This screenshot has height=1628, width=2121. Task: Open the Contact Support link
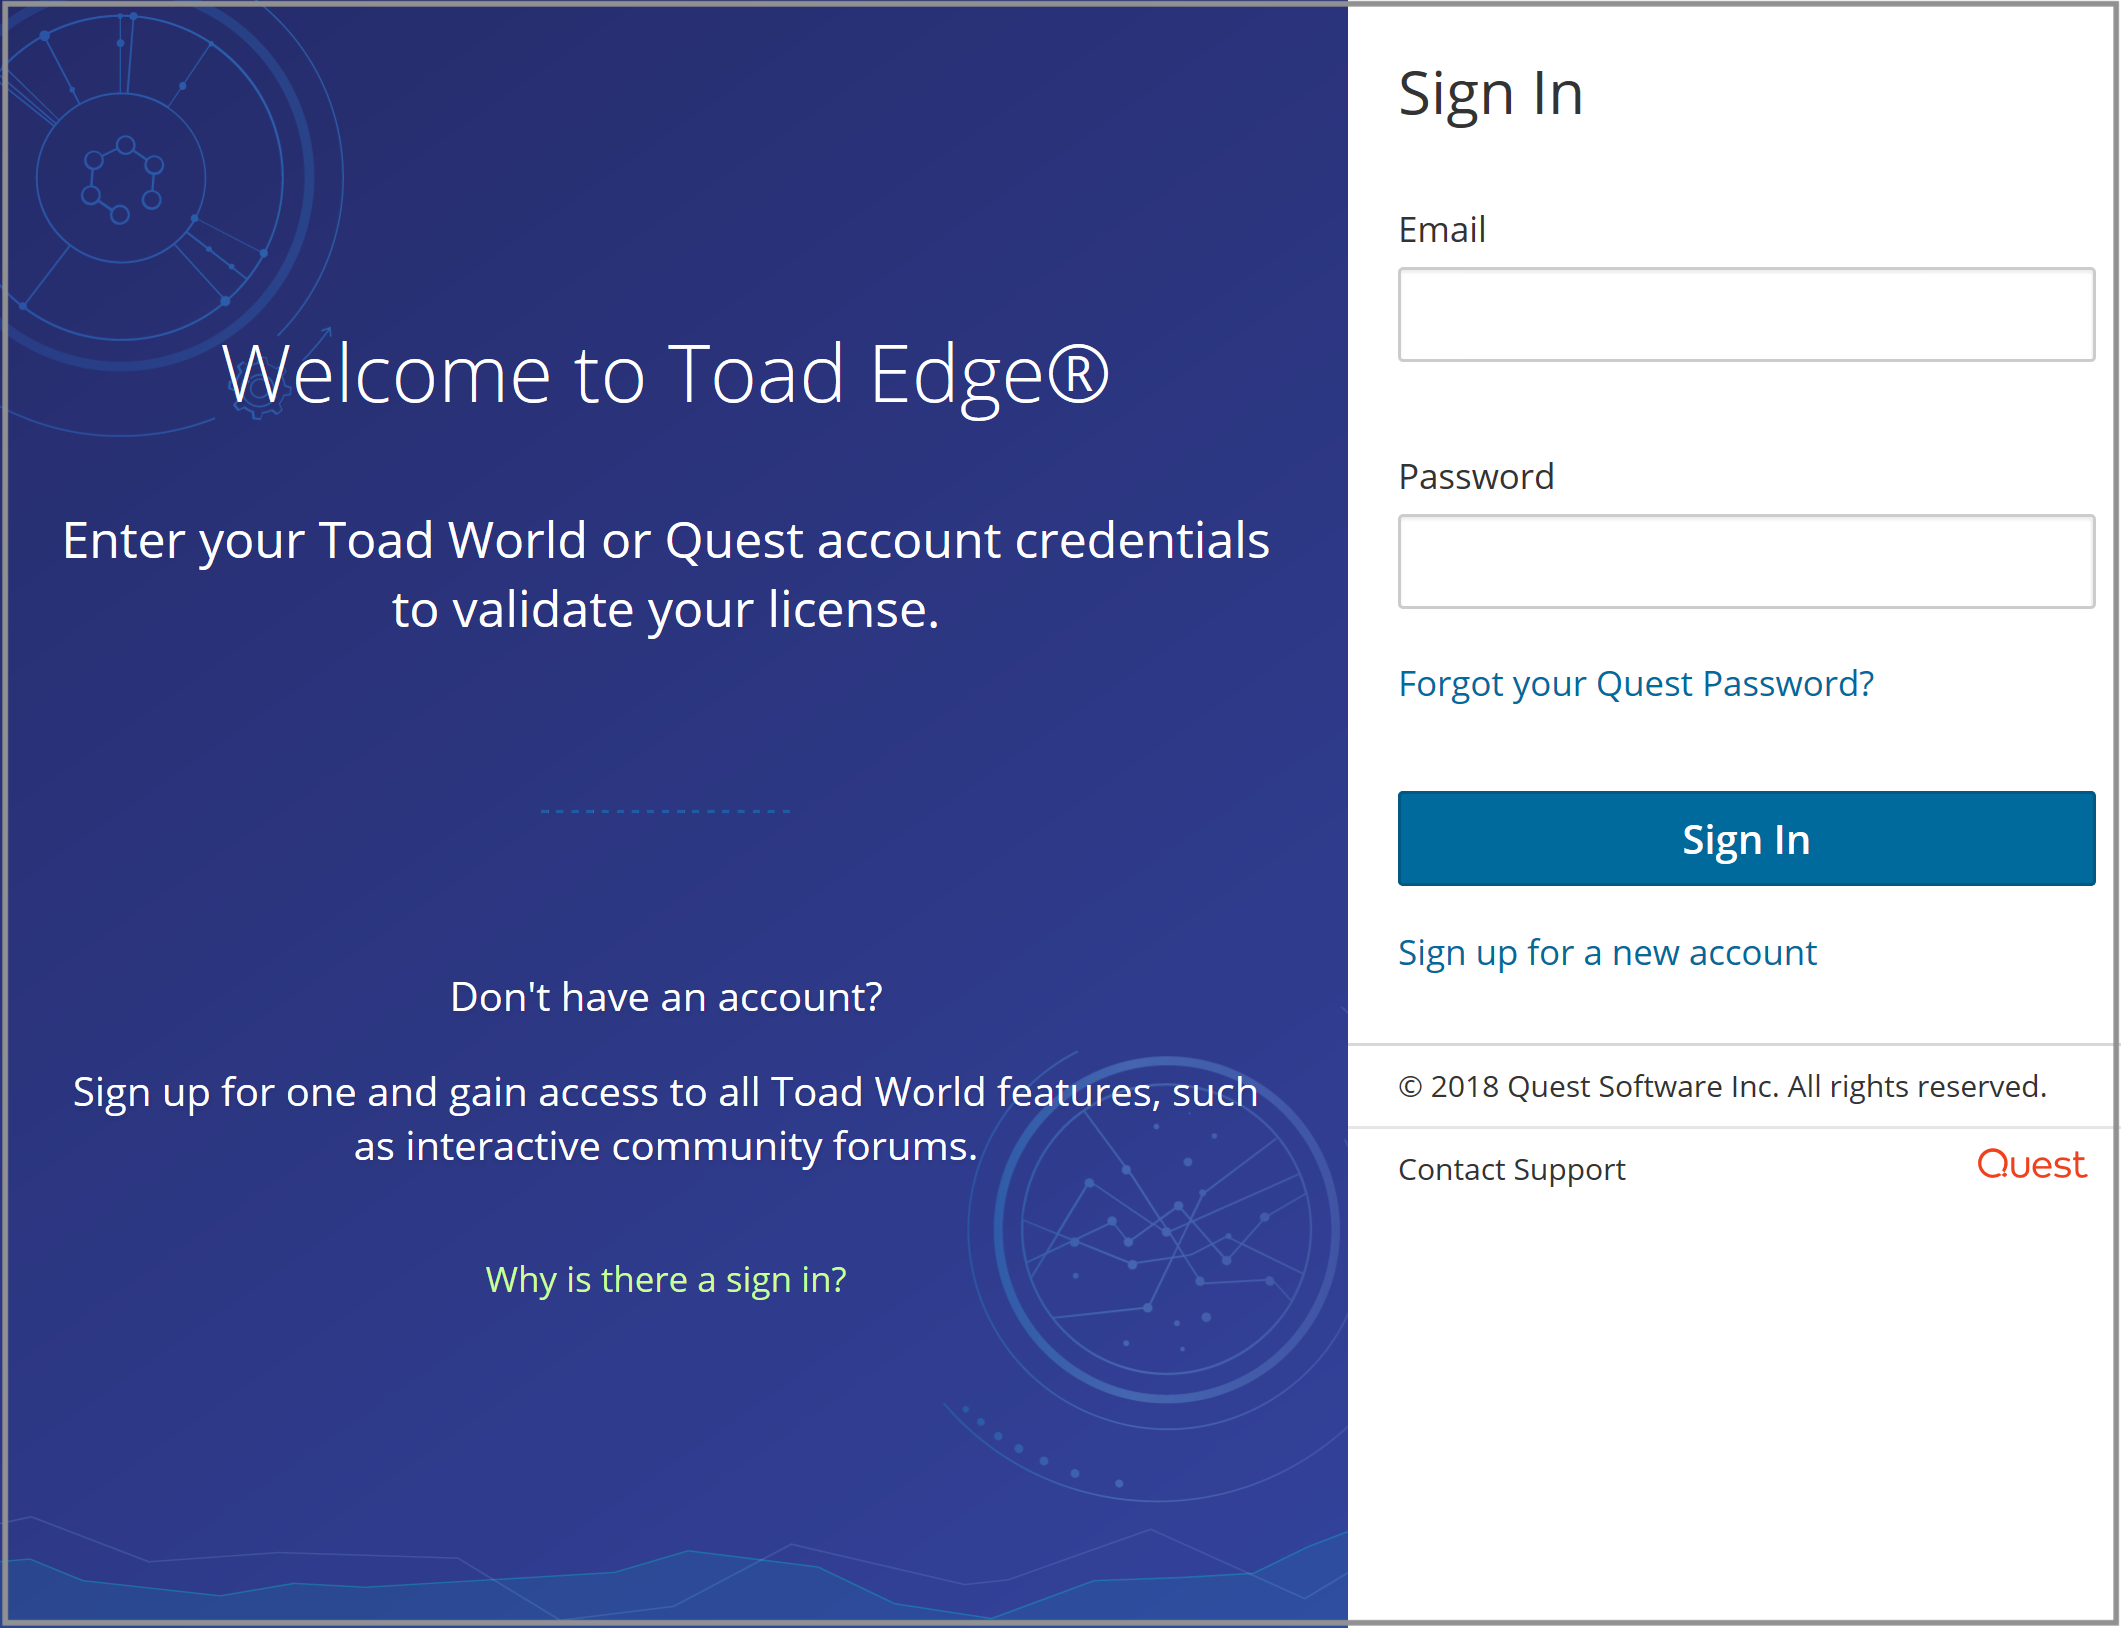pyautogui.click(x=1512, y=1169)
